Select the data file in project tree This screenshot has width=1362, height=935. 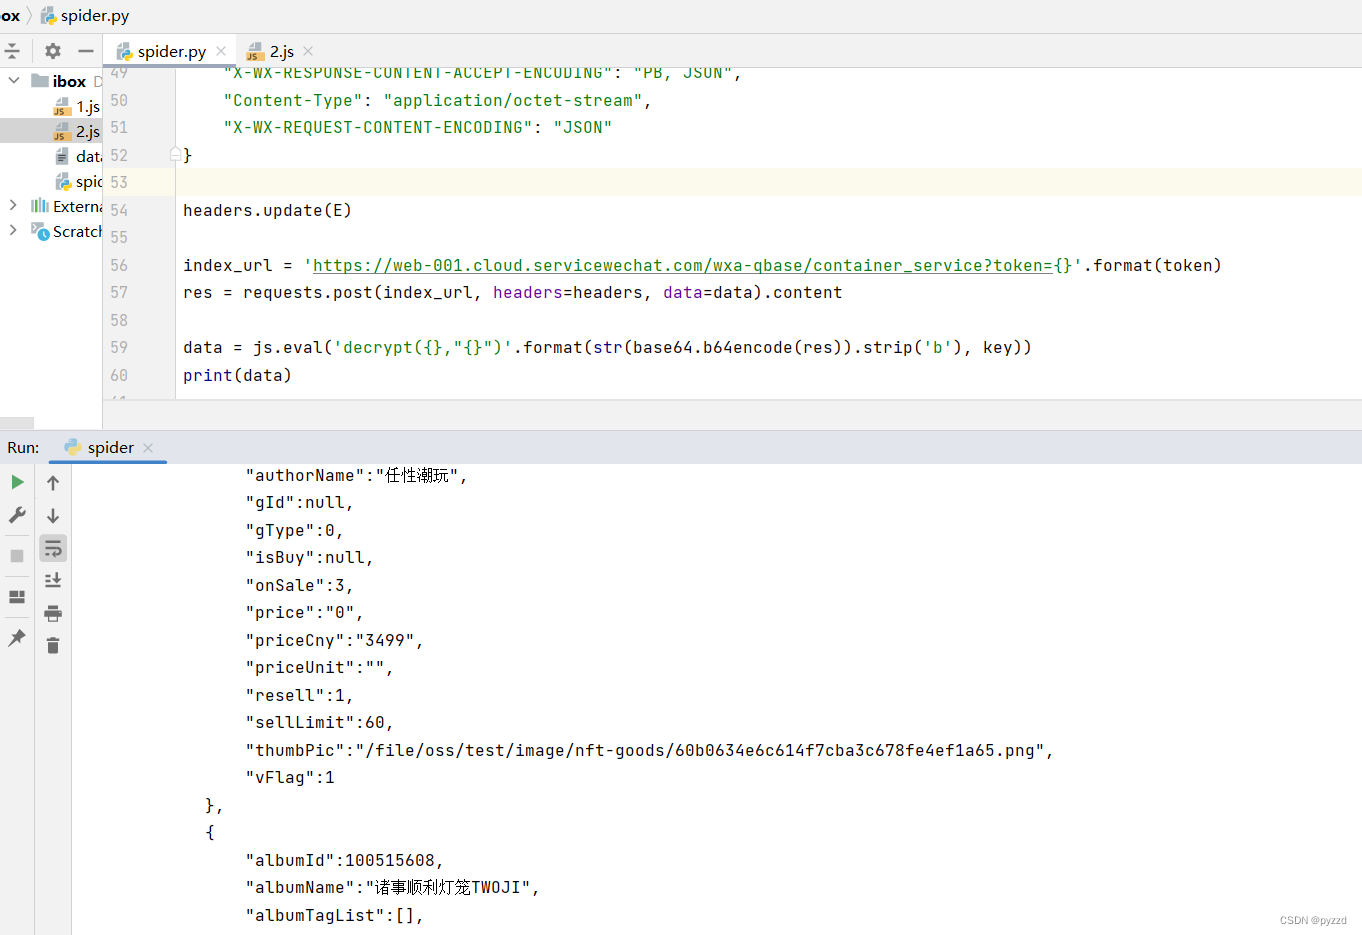point(78,156)
